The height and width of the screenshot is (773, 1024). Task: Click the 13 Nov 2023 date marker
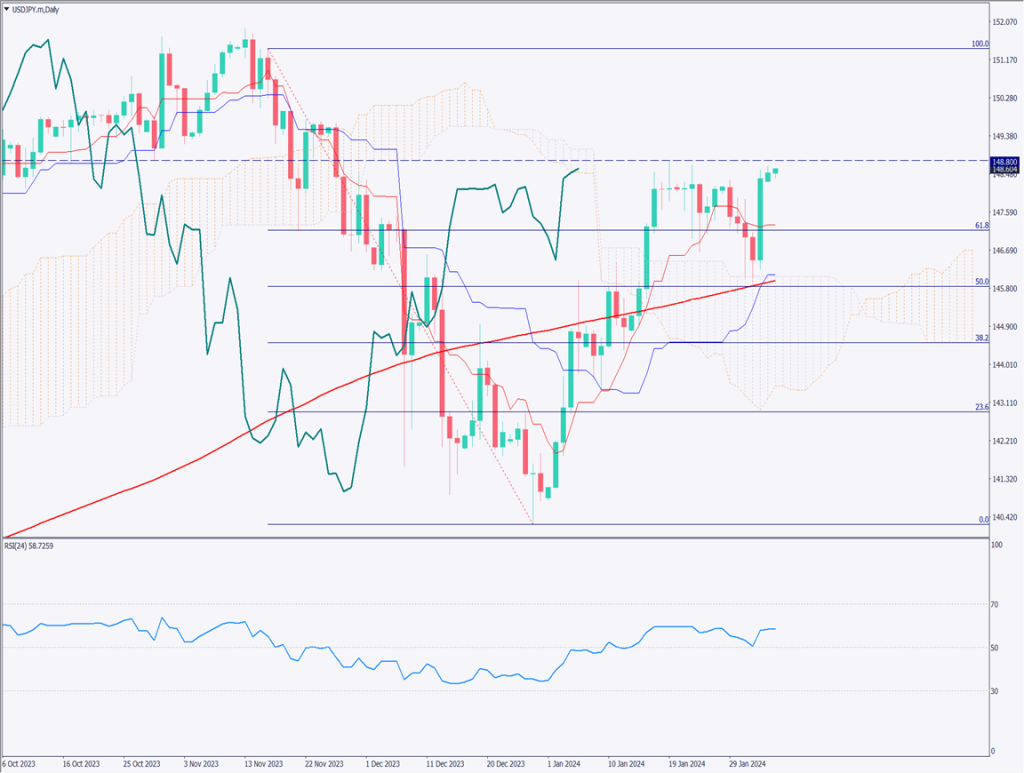(262, 763)
